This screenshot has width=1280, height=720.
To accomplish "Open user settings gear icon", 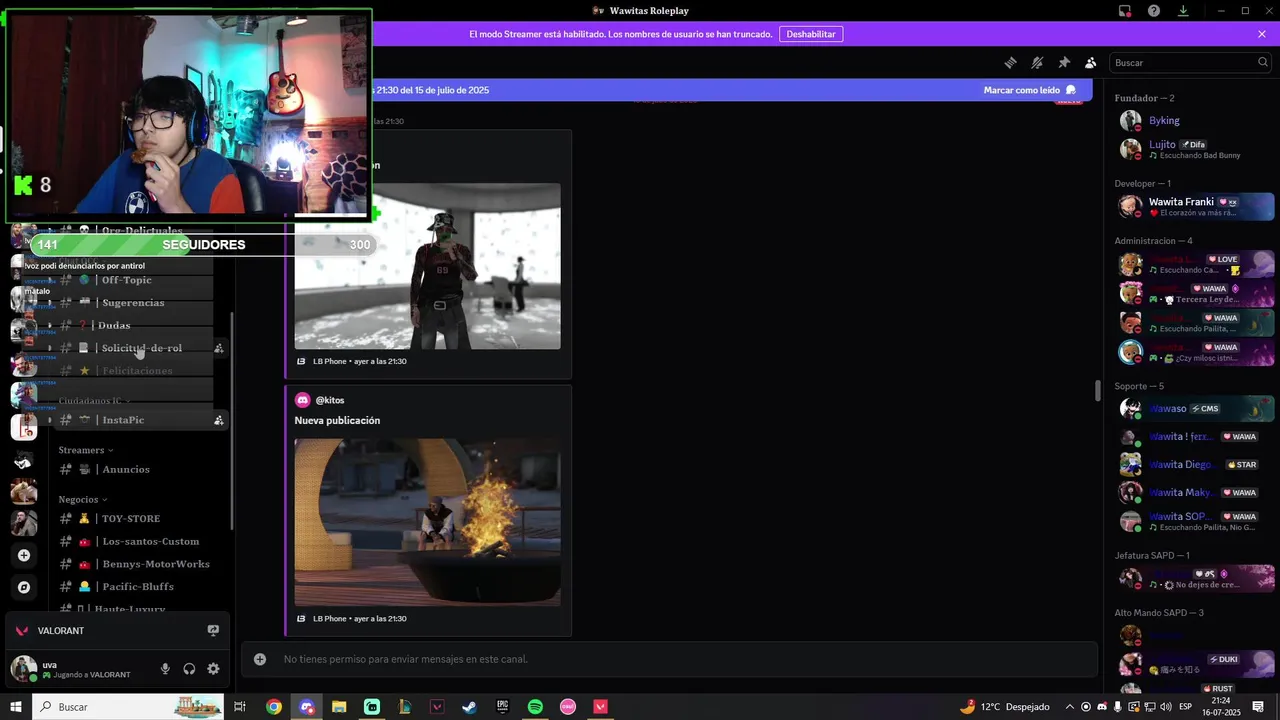I will tap(213, 669).
